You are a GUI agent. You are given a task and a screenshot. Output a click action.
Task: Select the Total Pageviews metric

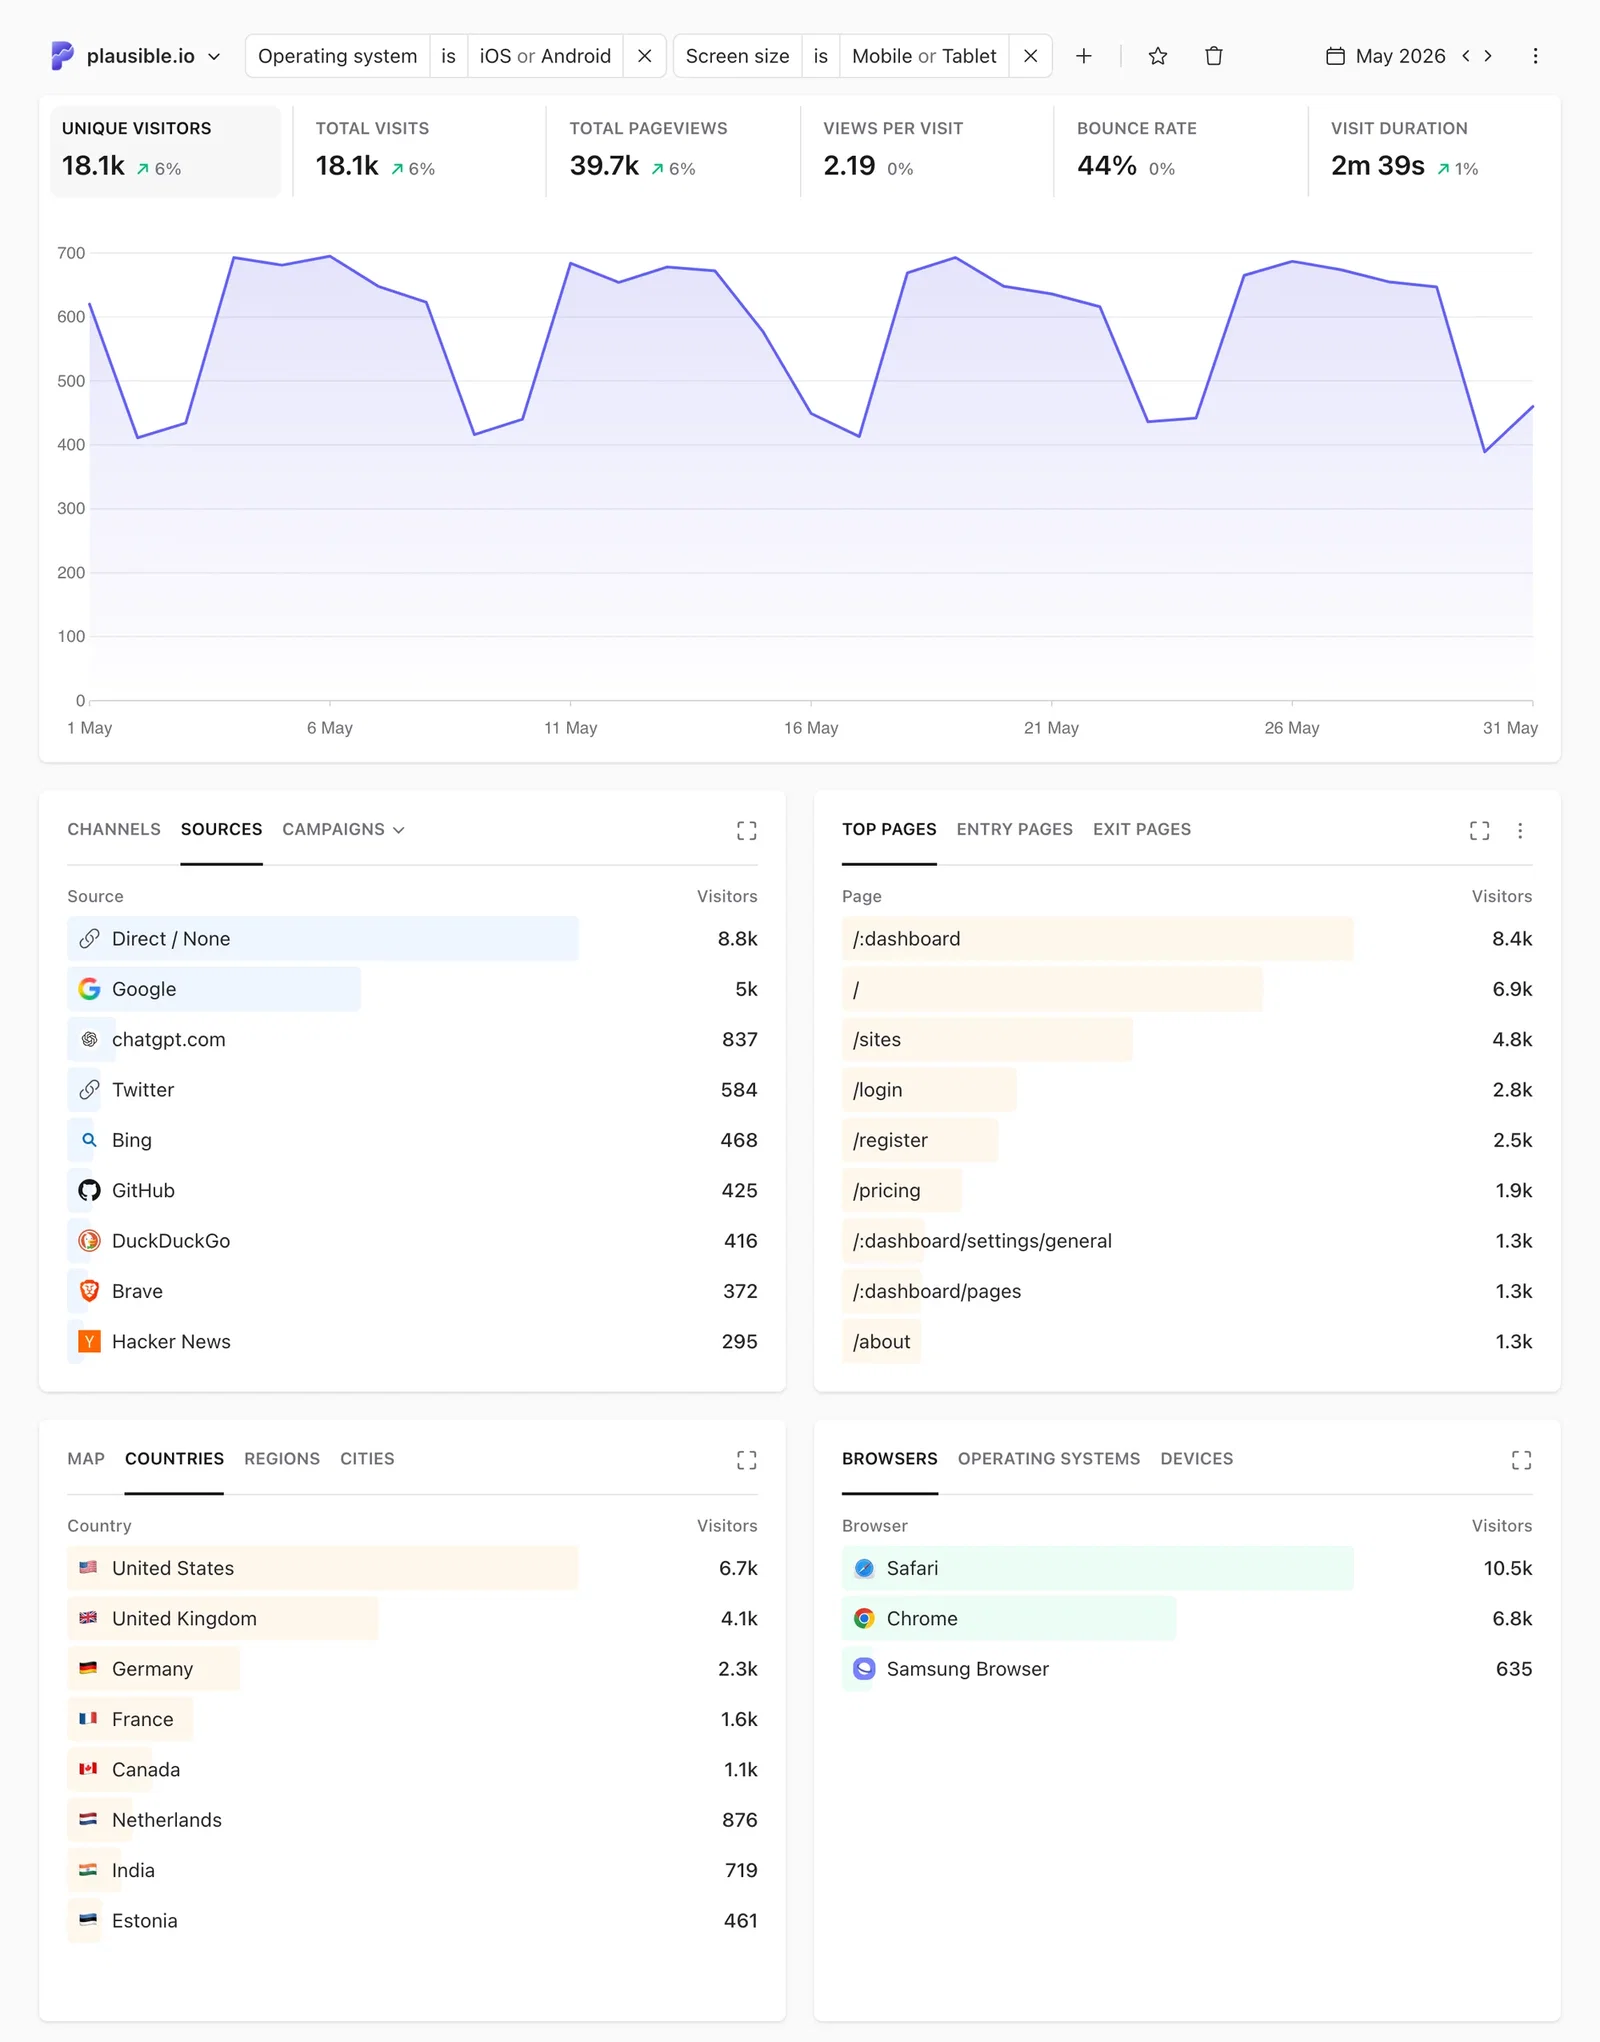(x=673, y=151)
